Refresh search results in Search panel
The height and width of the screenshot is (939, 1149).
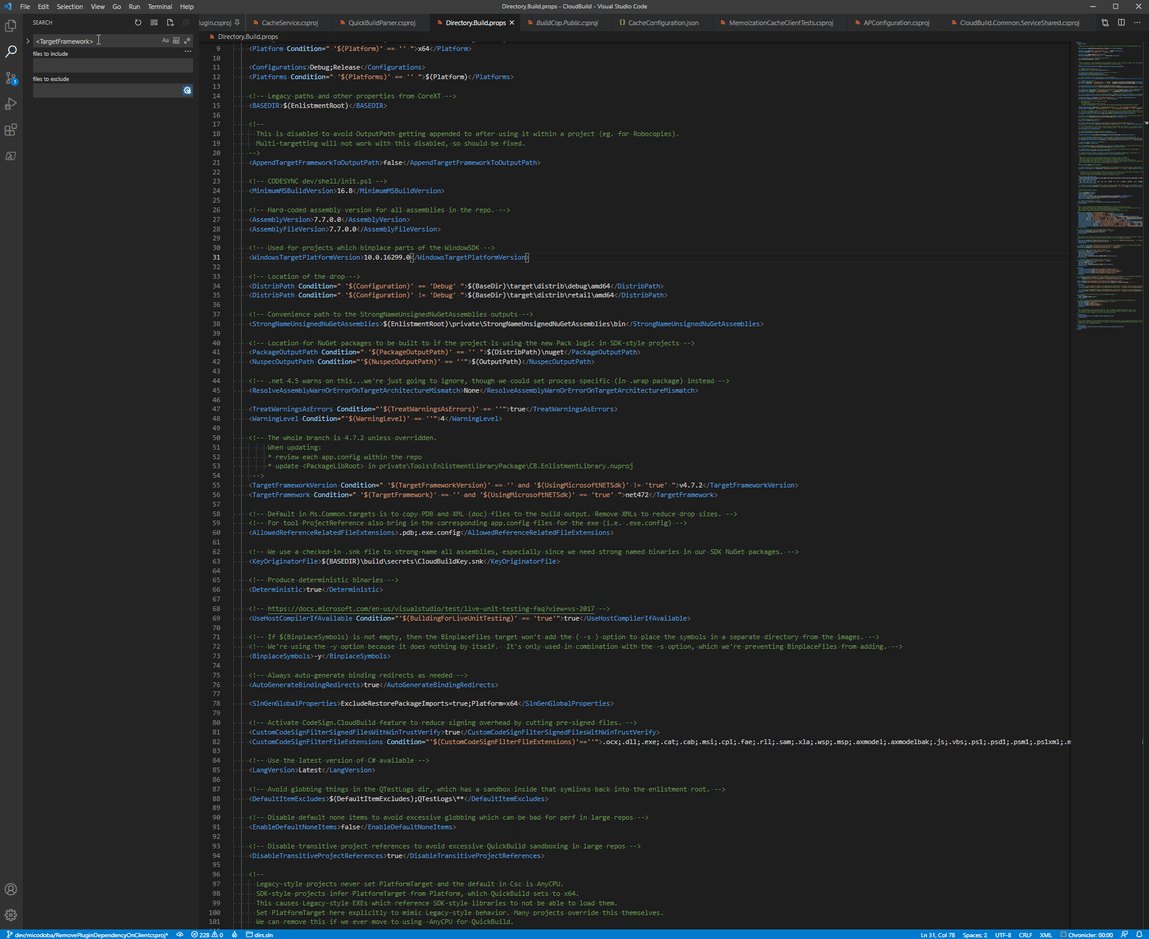pyautogui.click(x=138, y=23)
